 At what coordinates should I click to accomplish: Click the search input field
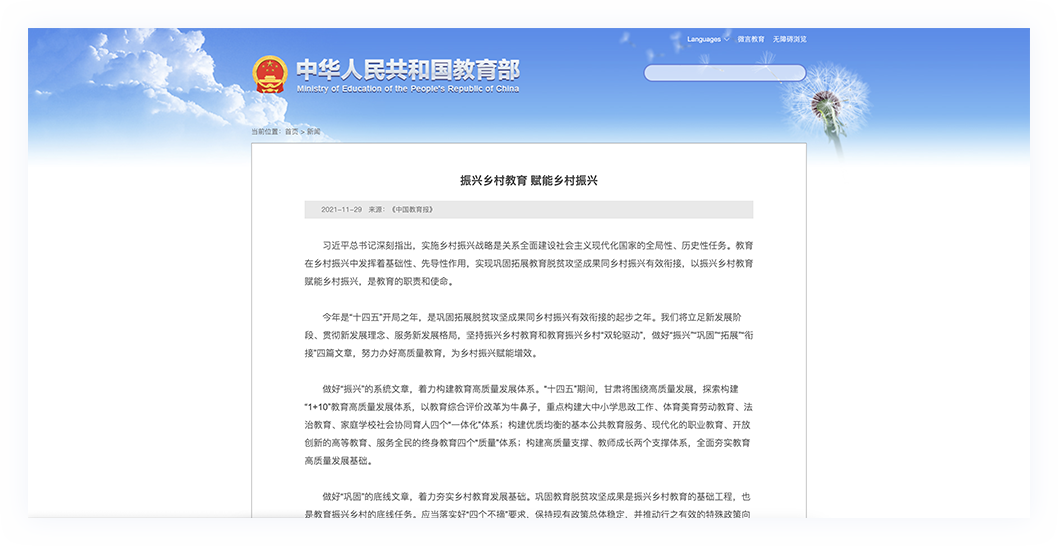click(725, 73)
